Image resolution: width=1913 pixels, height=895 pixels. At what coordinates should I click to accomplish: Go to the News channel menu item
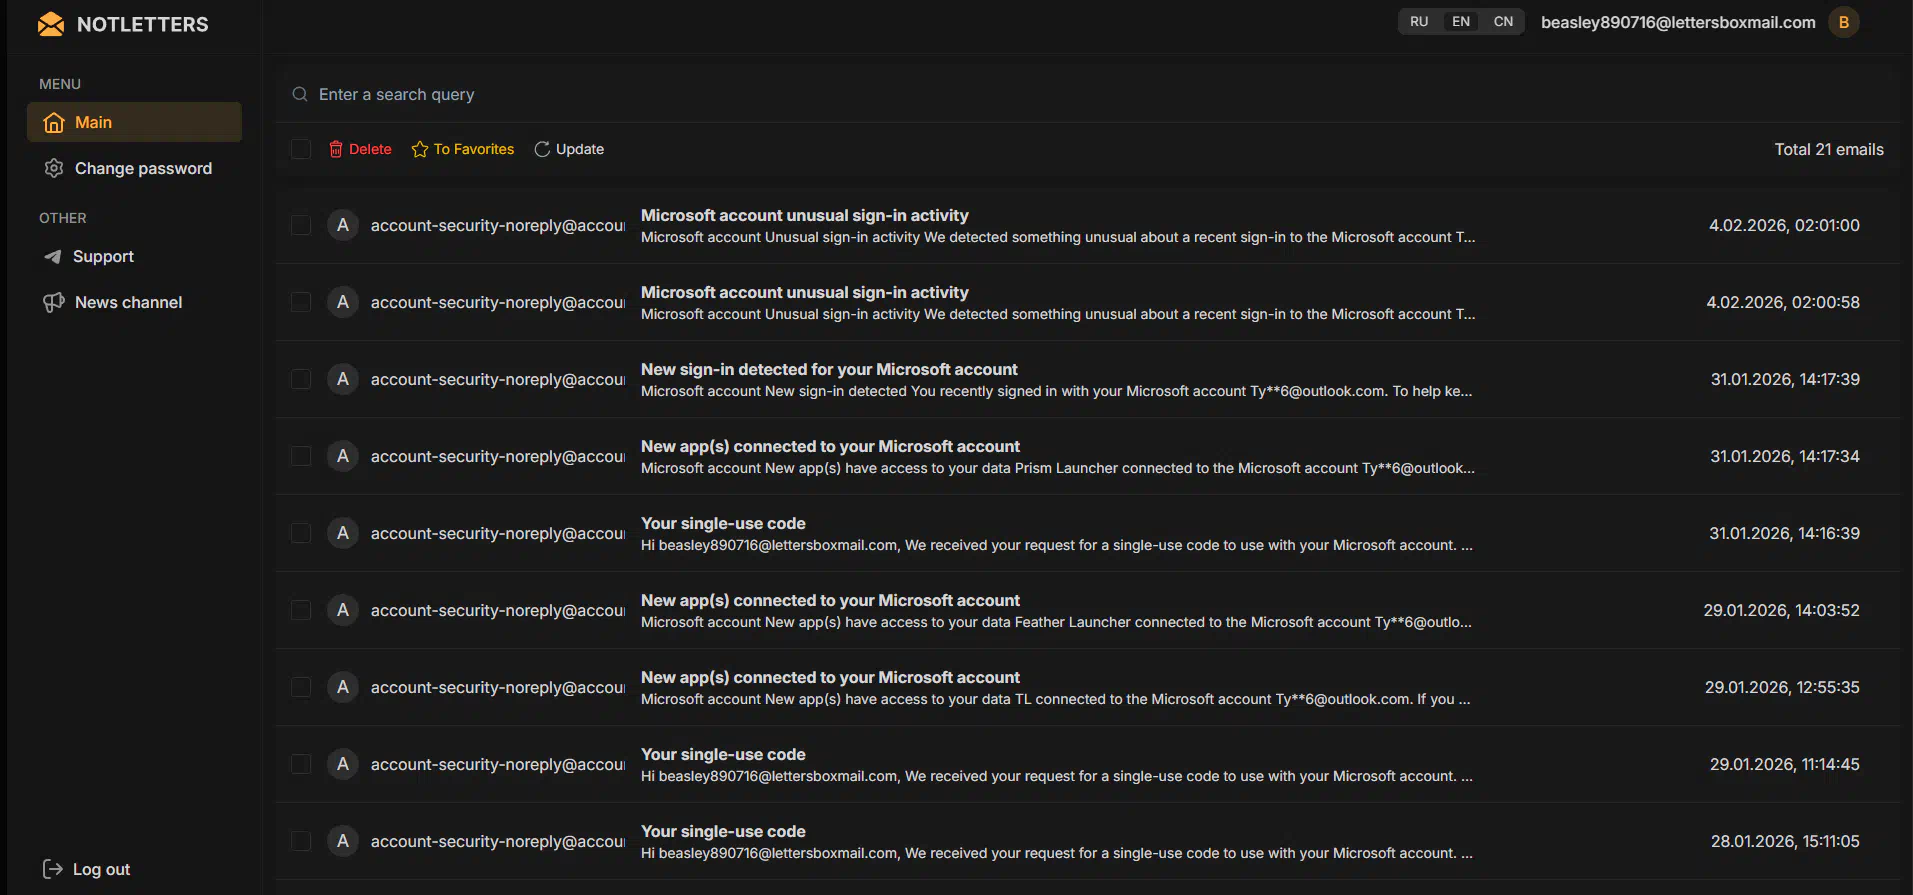[x=128, y=302]
